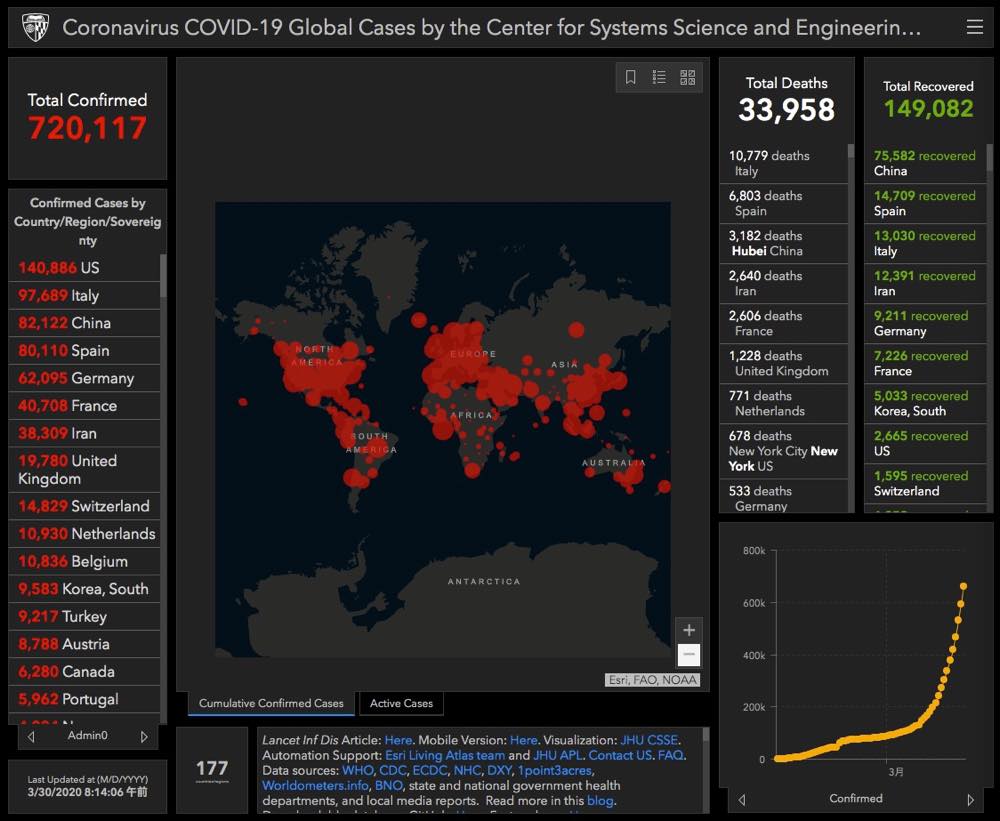Select '6,803 deaths Spain' entry

[784, 203]
